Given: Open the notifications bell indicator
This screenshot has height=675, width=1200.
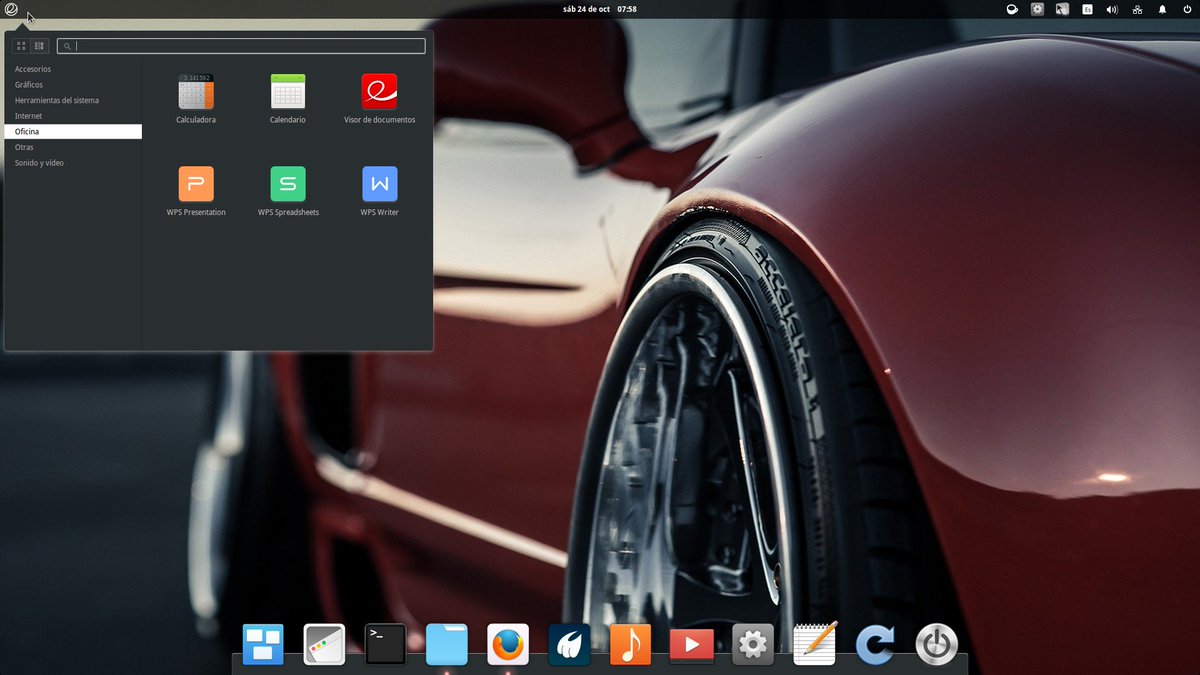Looking at the screenshot, I should click(x=1162, y=9).
